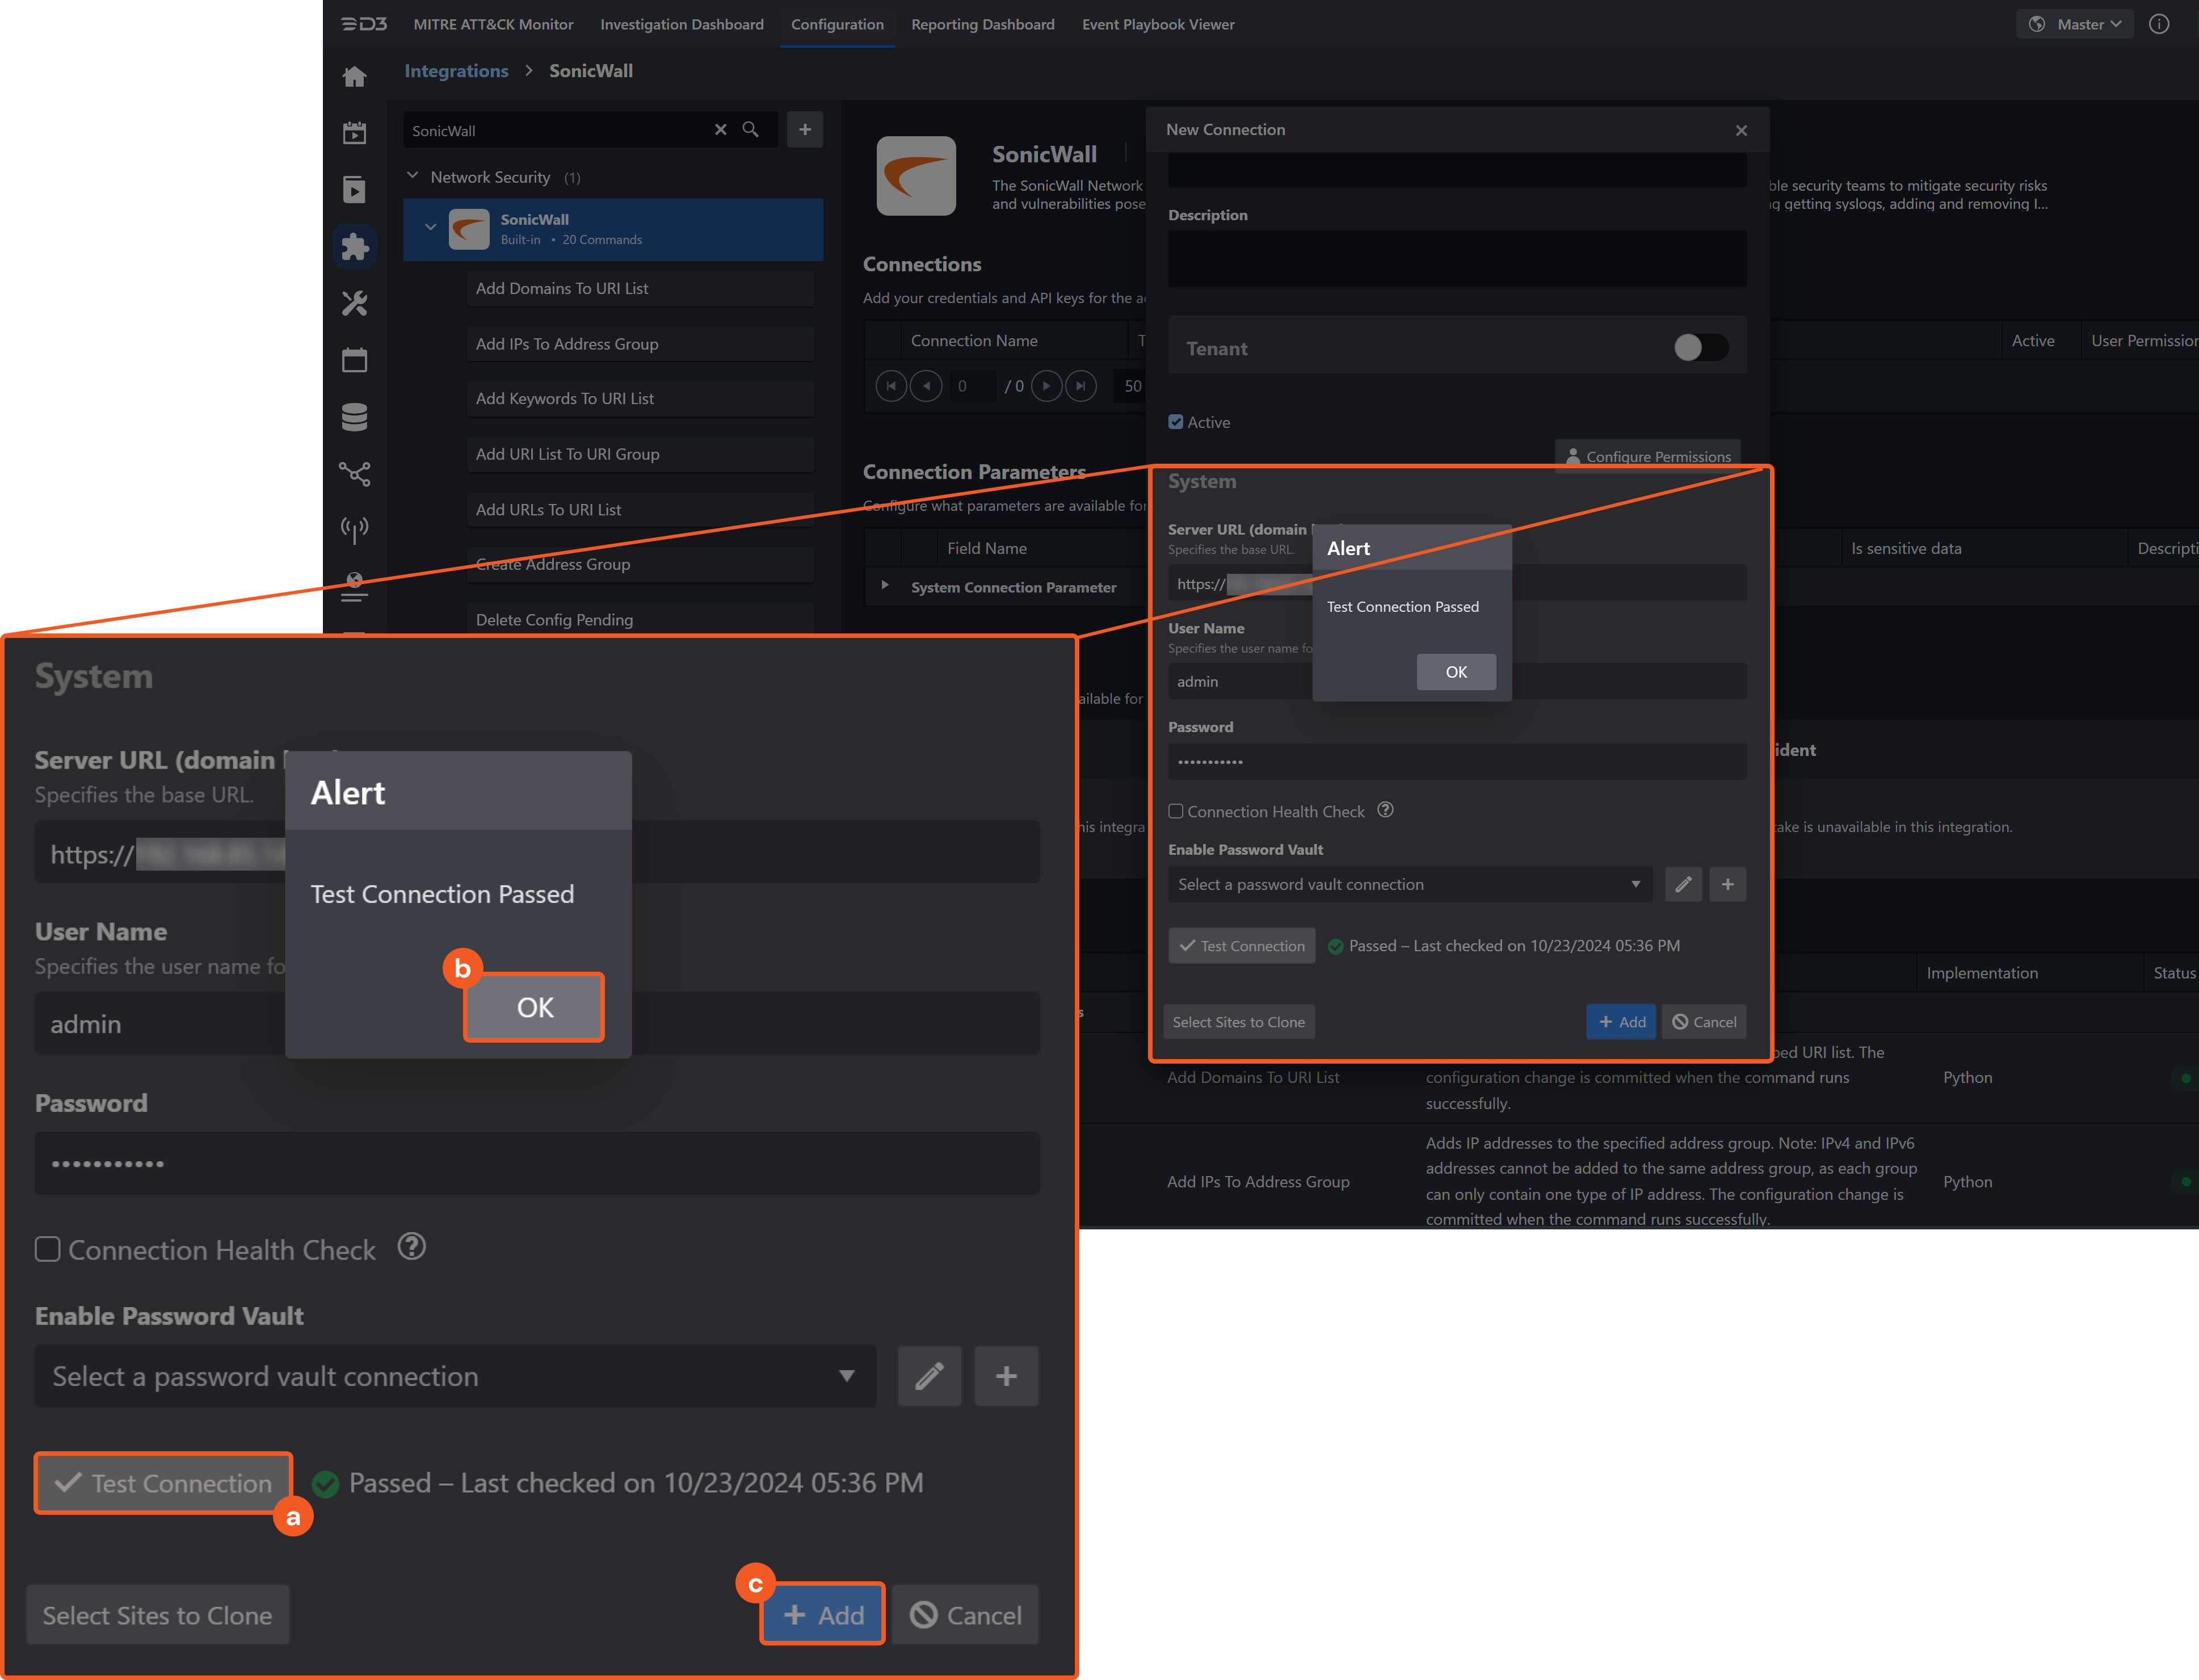Open the puzzle-piece Integrations sidebar icon
Image resolution: width=2199 pixels, height=1680 pixels.
coord(354,247)
